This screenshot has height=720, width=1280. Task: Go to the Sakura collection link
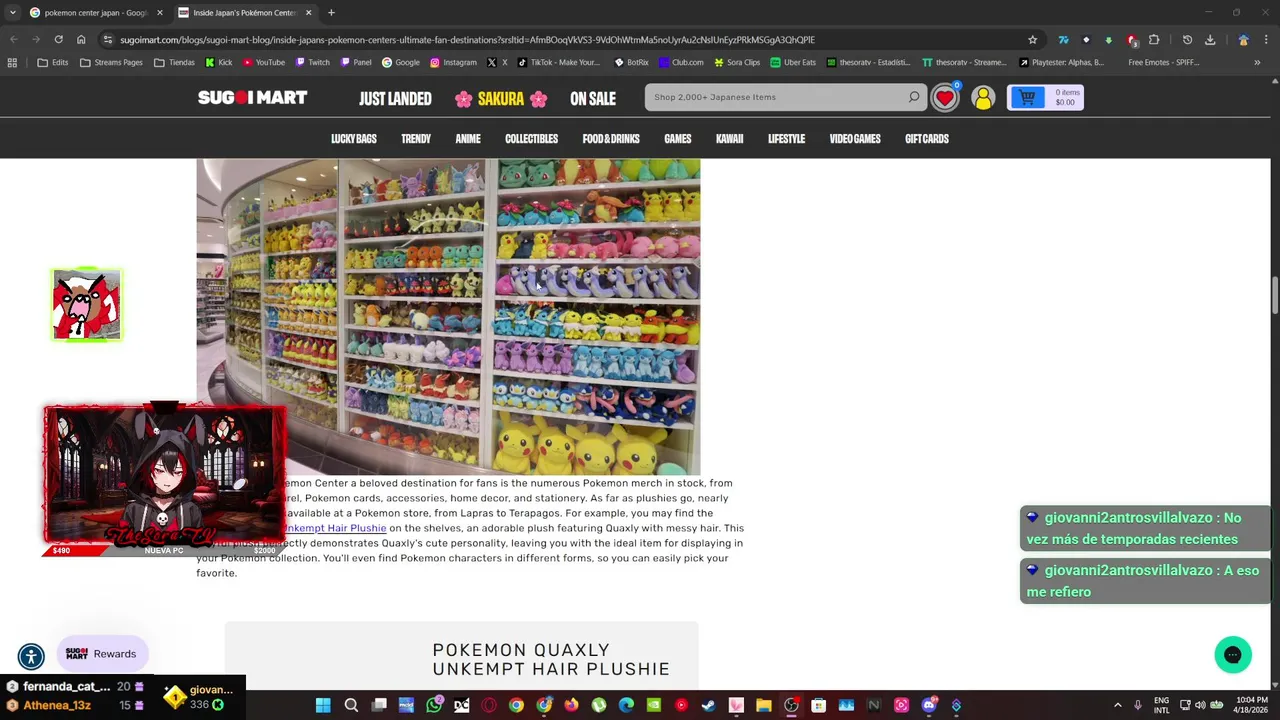point(501,98)
